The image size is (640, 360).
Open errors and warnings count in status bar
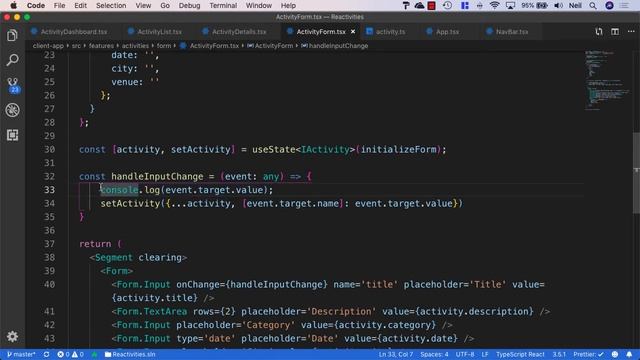[70, 354]
